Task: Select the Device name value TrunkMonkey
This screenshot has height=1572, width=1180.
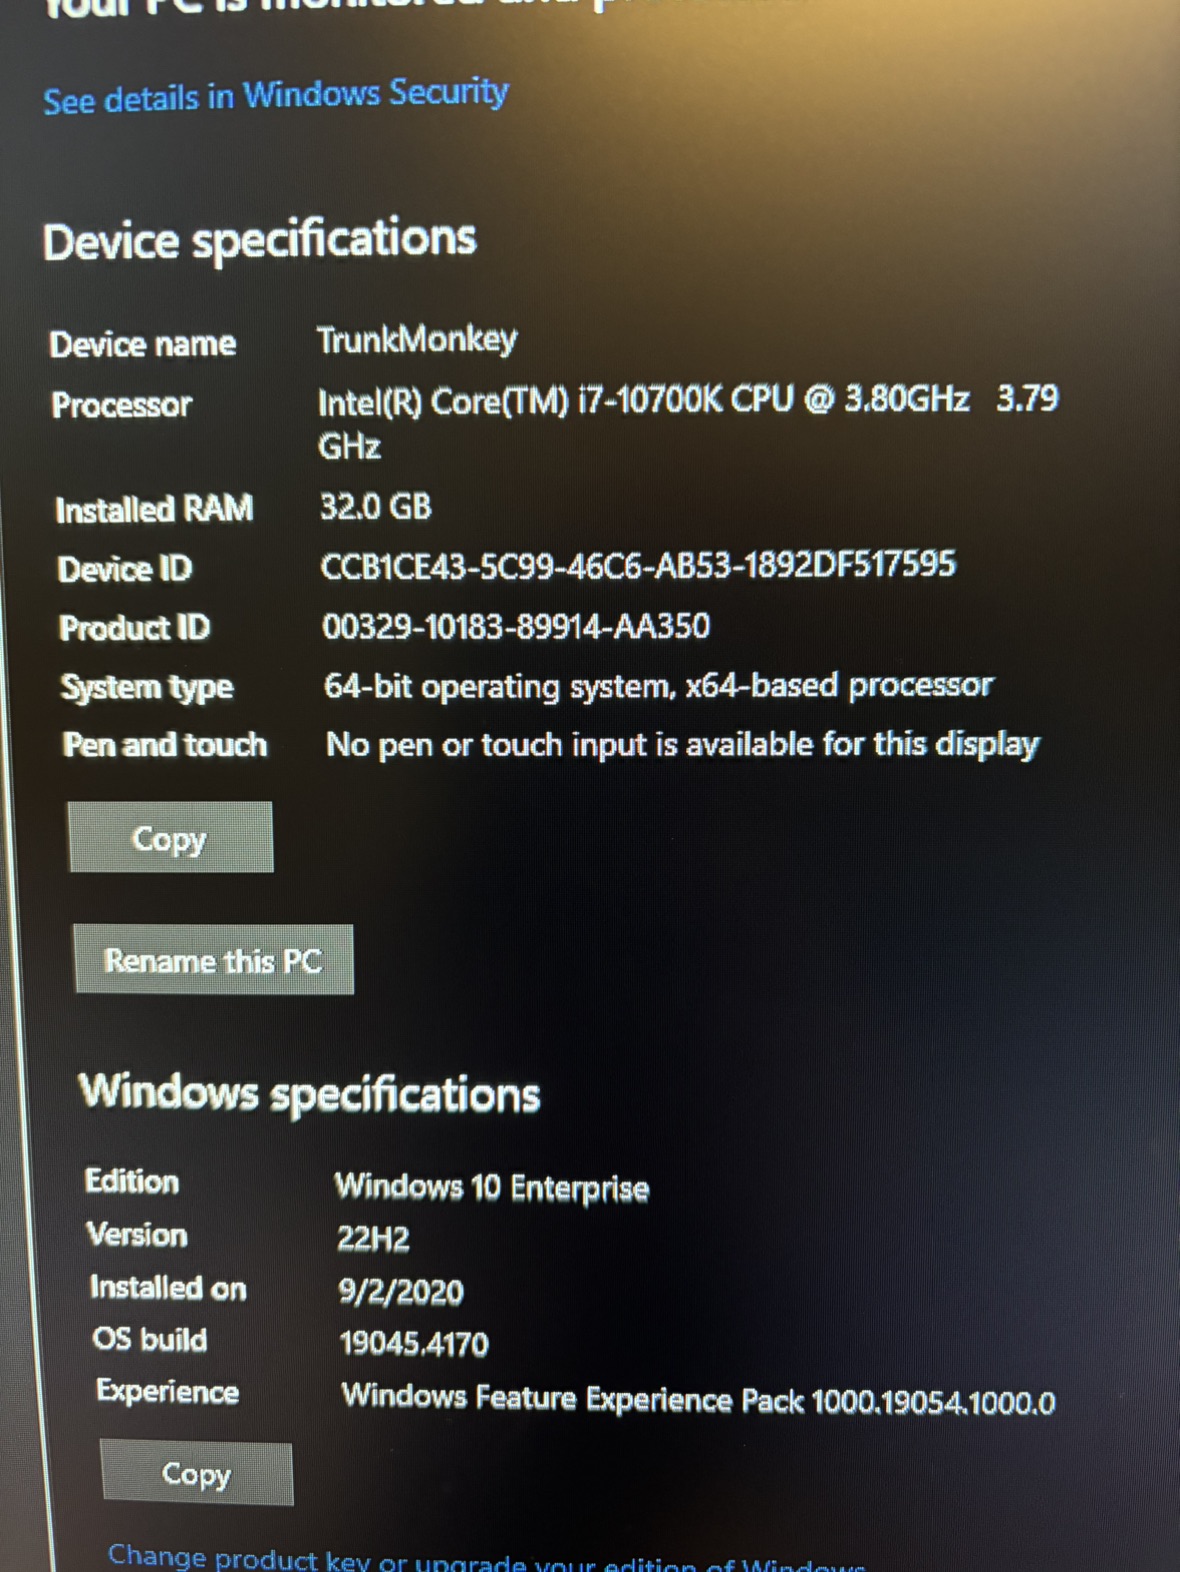Action: point(417,340)
